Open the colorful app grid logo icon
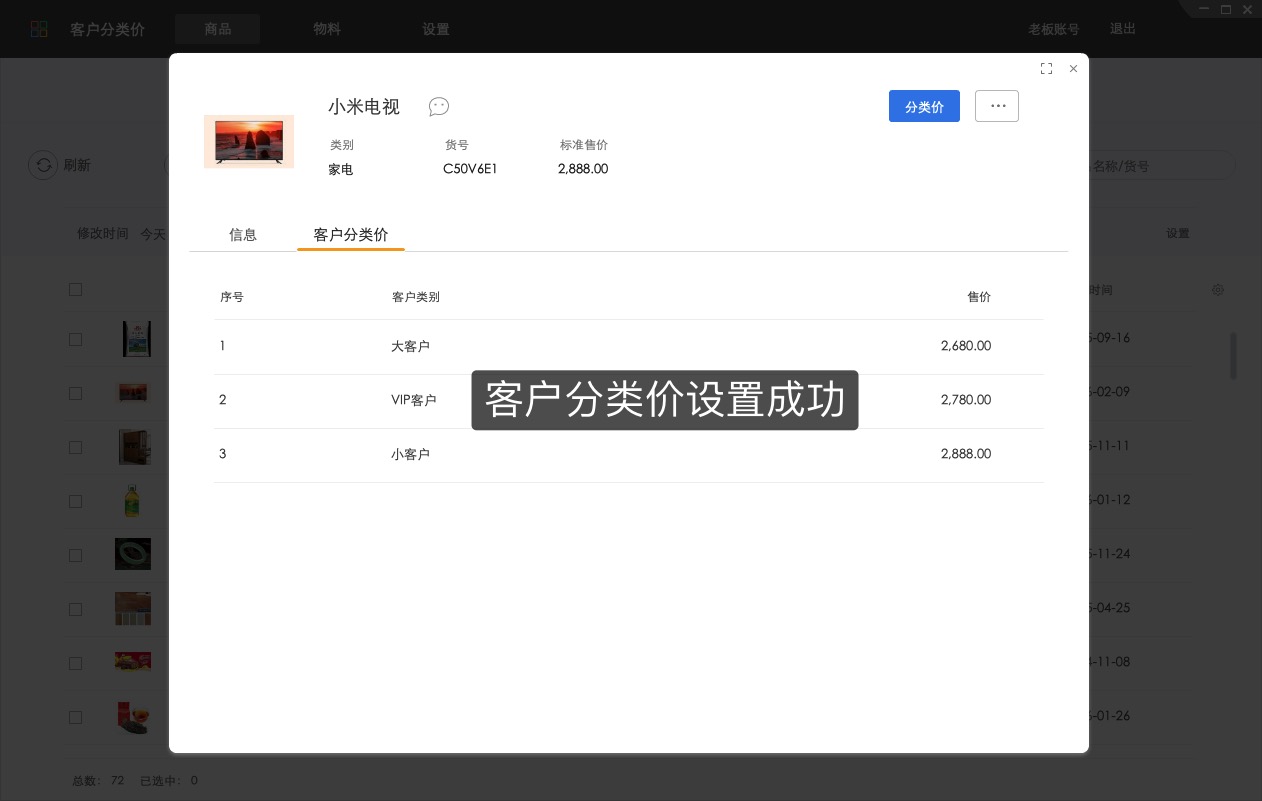 39,29
